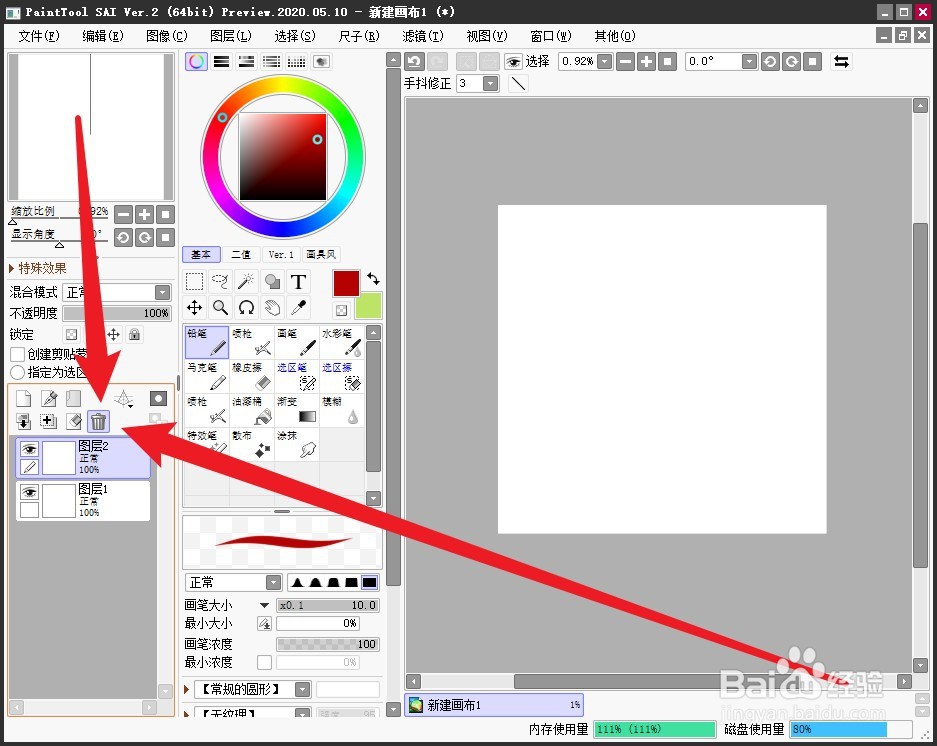
Task: Choose the 模糊 blur tool
Action: 342,410
